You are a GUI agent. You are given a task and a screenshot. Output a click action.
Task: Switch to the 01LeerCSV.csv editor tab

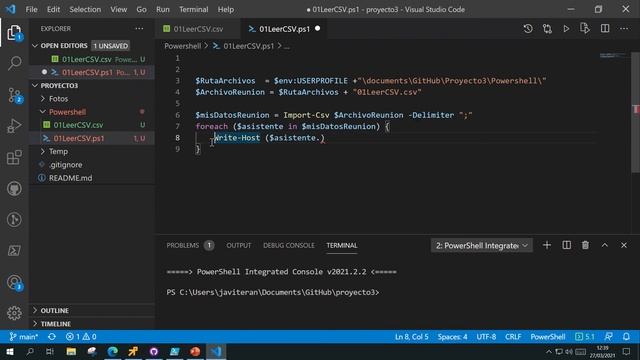198,29
